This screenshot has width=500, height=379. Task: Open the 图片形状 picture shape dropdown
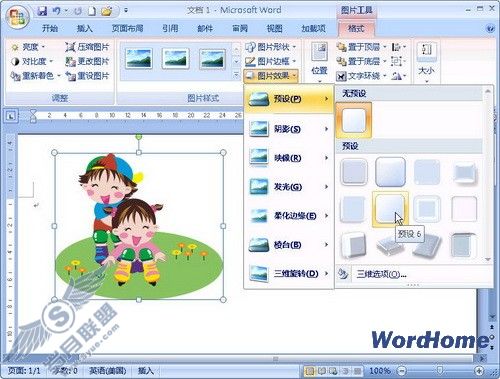click(271, 47)
